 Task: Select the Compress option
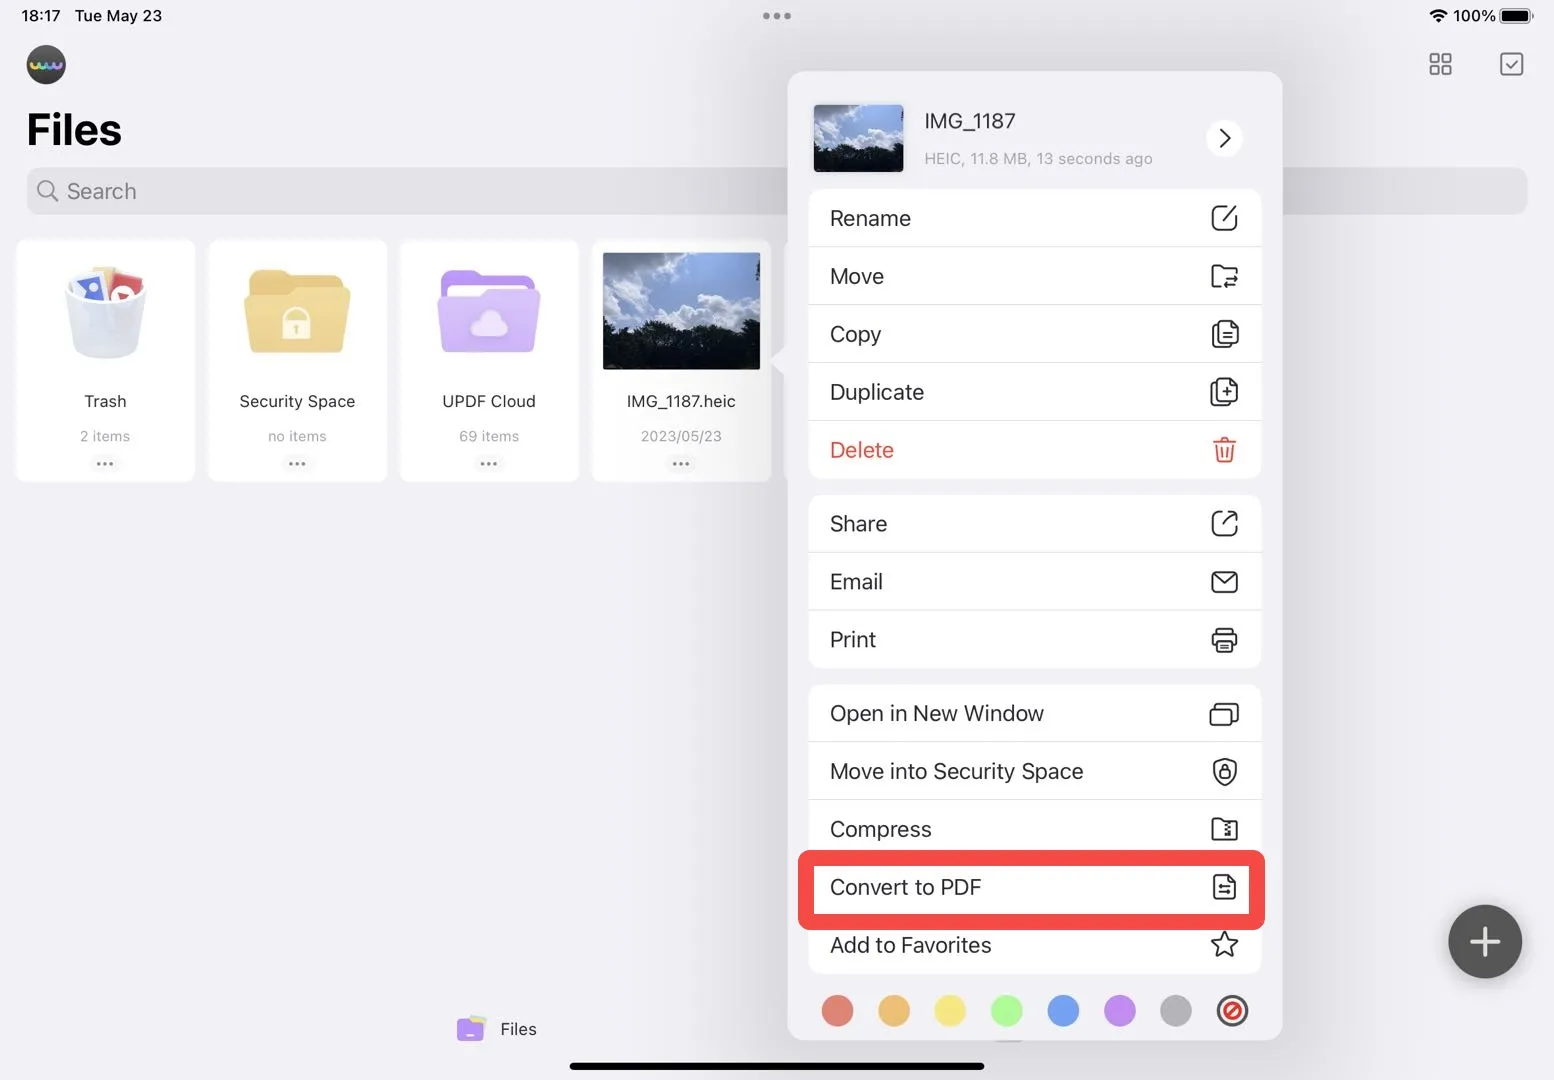1034,829
